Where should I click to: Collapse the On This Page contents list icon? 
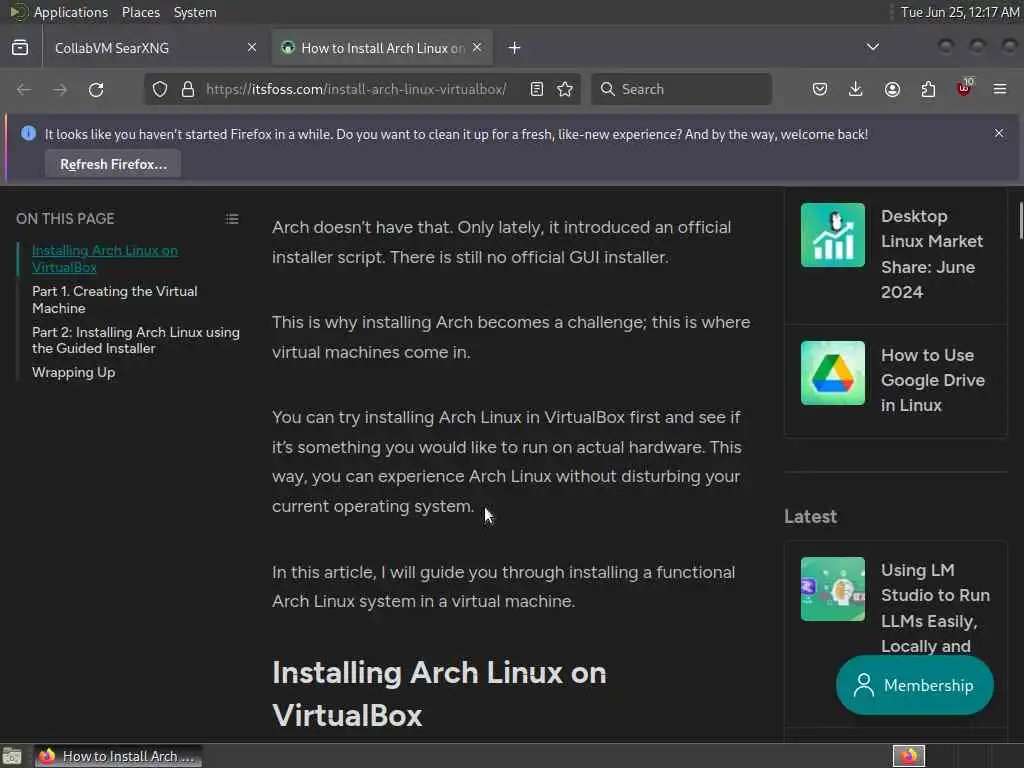(232, 219)
